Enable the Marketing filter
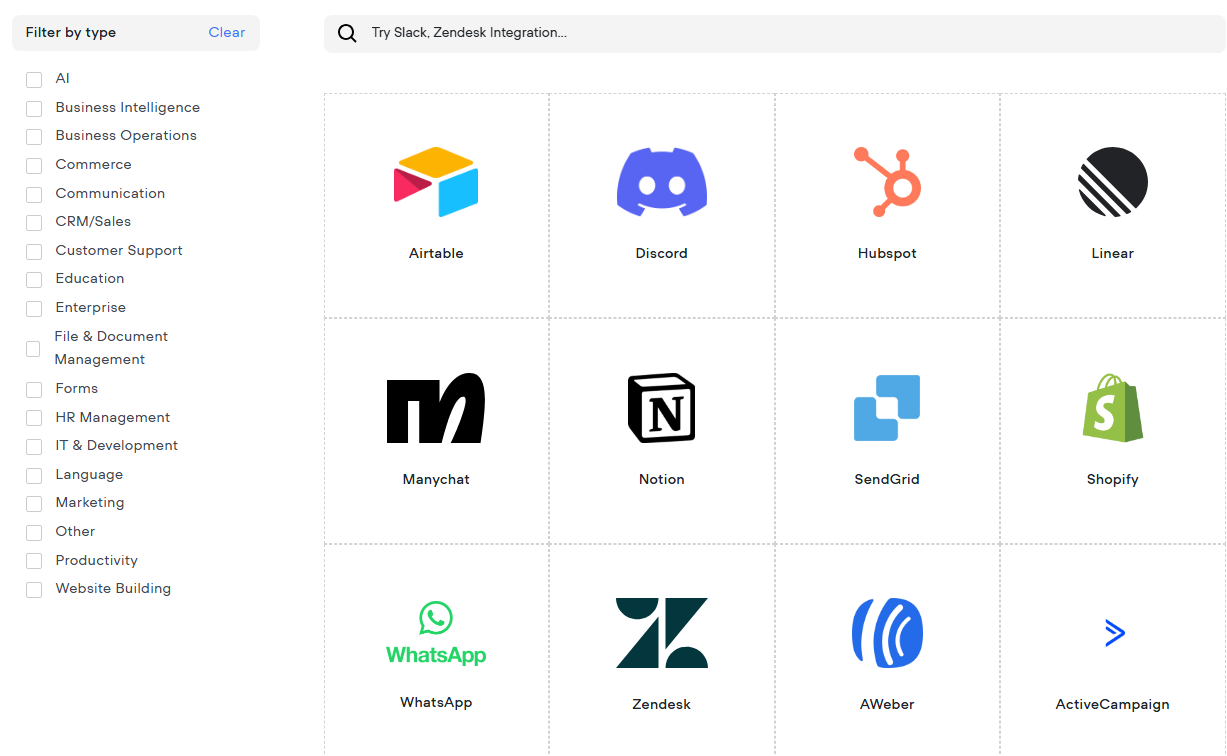The width and height of the screenshot is (1227, 756). (33, 503)
